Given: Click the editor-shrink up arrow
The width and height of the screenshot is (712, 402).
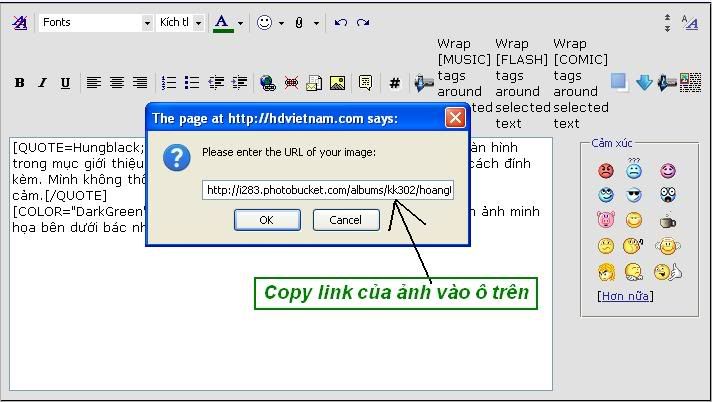Looking at the screenshot, I should click(x=667, y=18).
